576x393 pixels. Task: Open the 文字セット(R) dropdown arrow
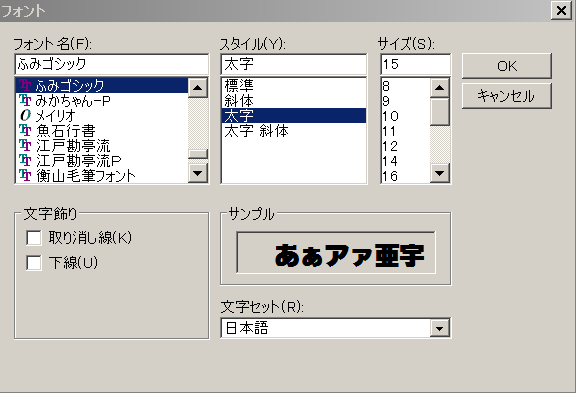[x=440, y=328]
